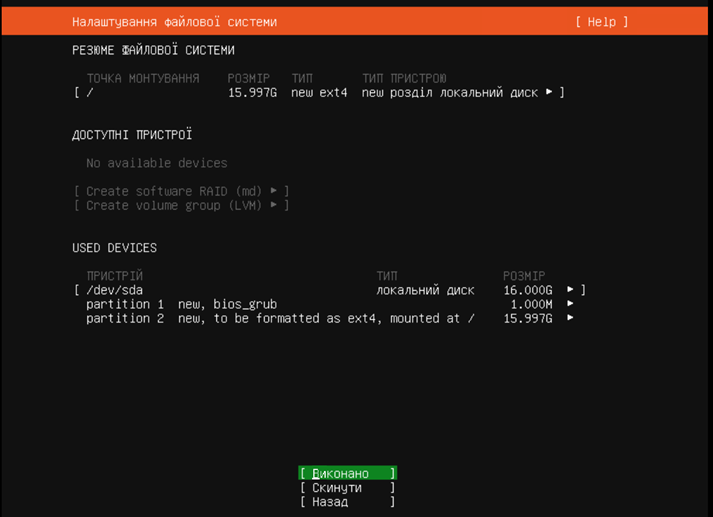Open the partition 1 actions arrow
713x517 pixels.
click(571, 304)
